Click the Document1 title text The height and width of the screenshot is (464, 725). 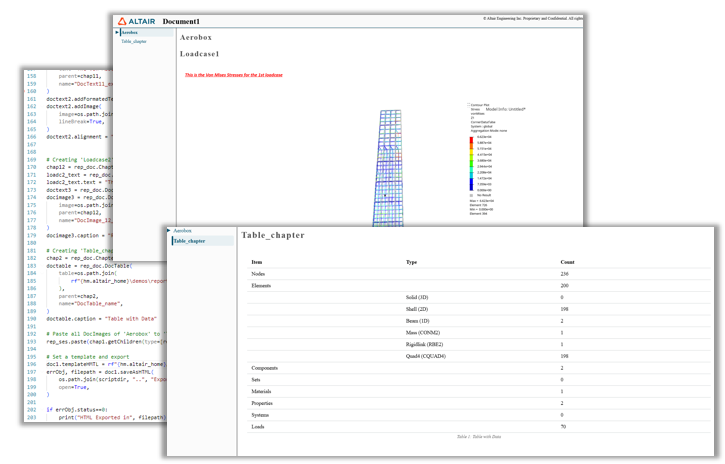point(181,21)
